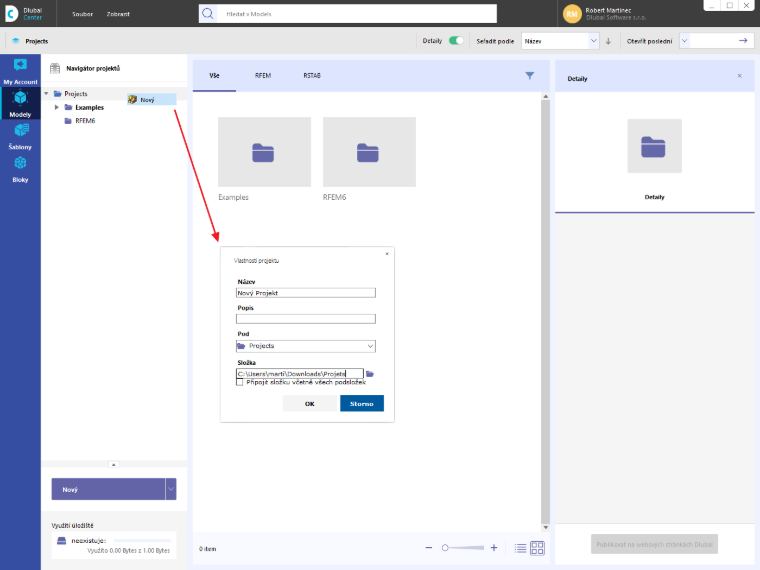Screen dimensions: 760x570
Task: Open the RFEM6 folder thumbnail
Action: [x=369, y=152]
